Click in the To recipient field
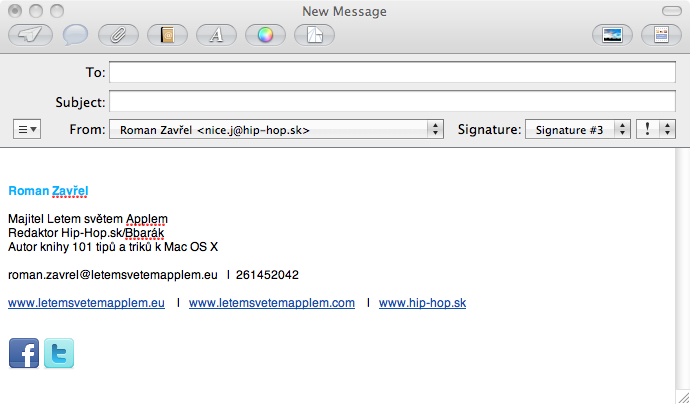The width and height of the screenshot is (690, 404). click(x=392, y=72)
